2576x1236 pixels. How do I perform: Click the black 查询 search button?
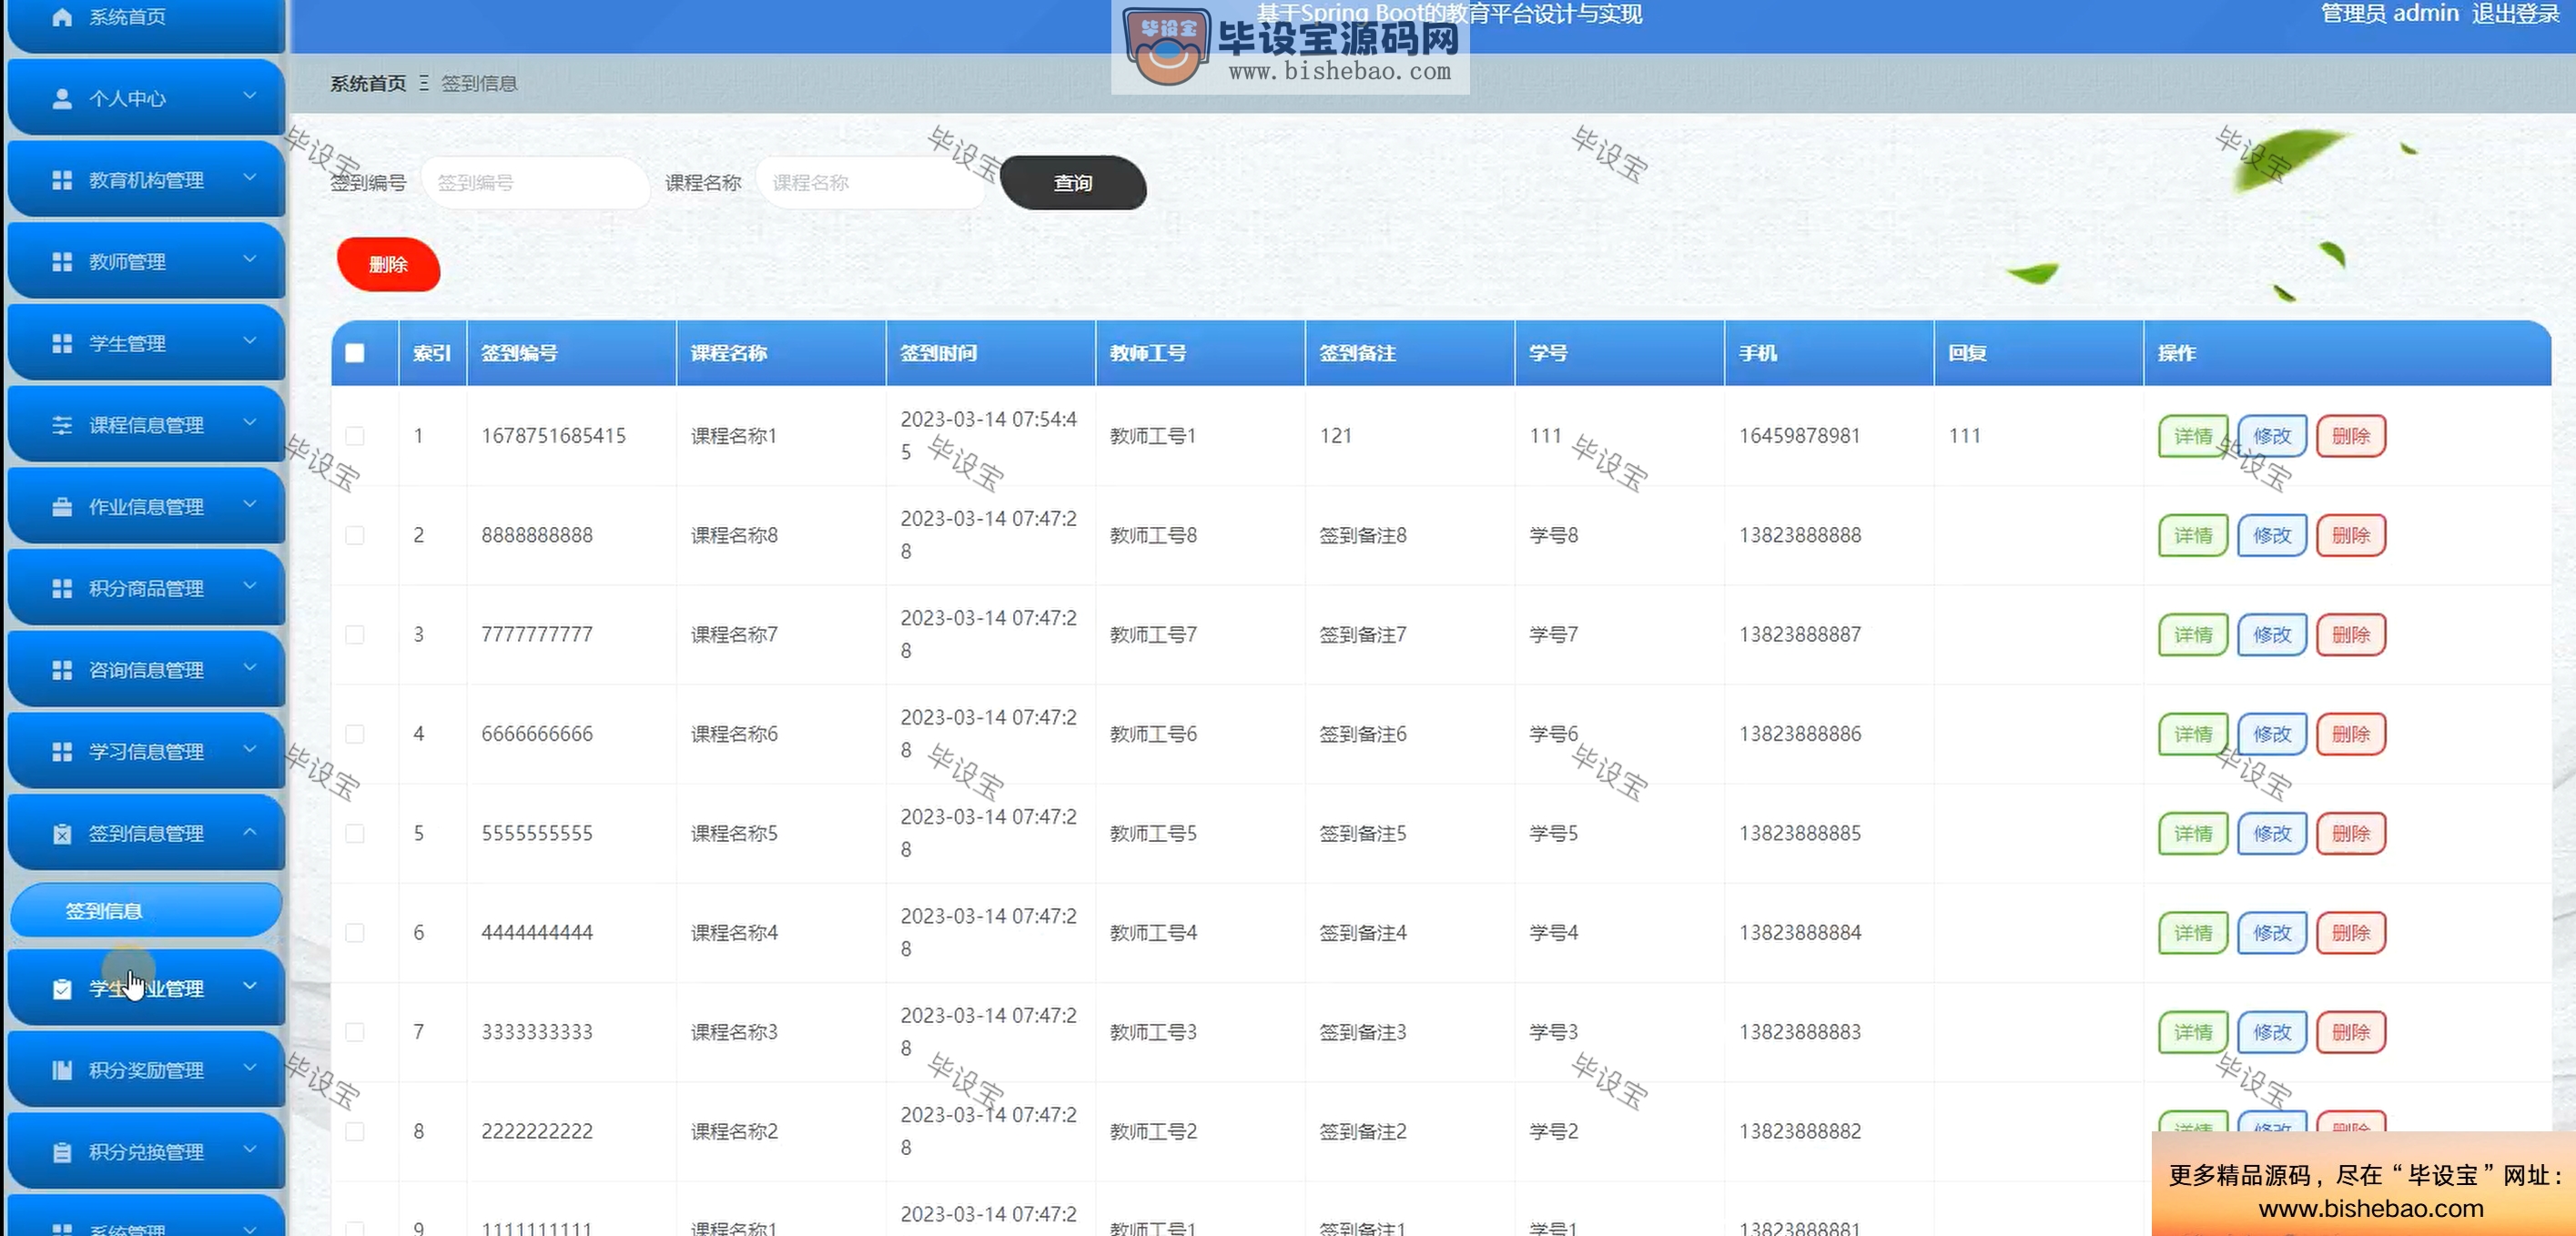(x=1073, y=183)
